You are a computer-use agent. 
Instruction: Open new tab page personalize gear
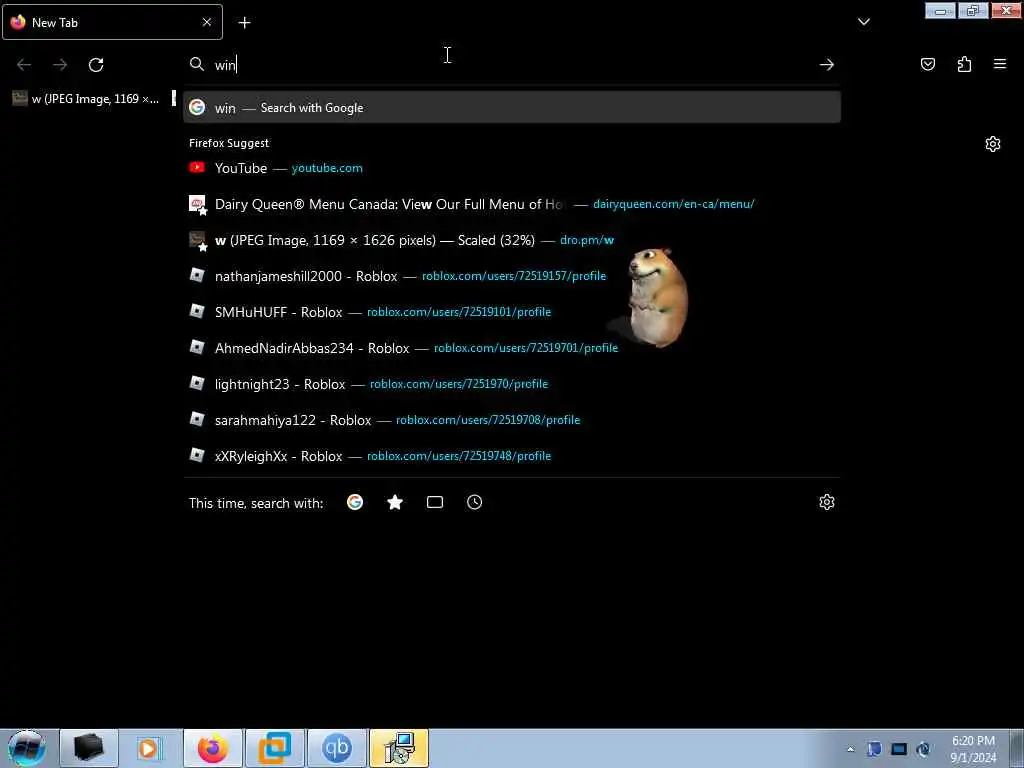point(993,144)
